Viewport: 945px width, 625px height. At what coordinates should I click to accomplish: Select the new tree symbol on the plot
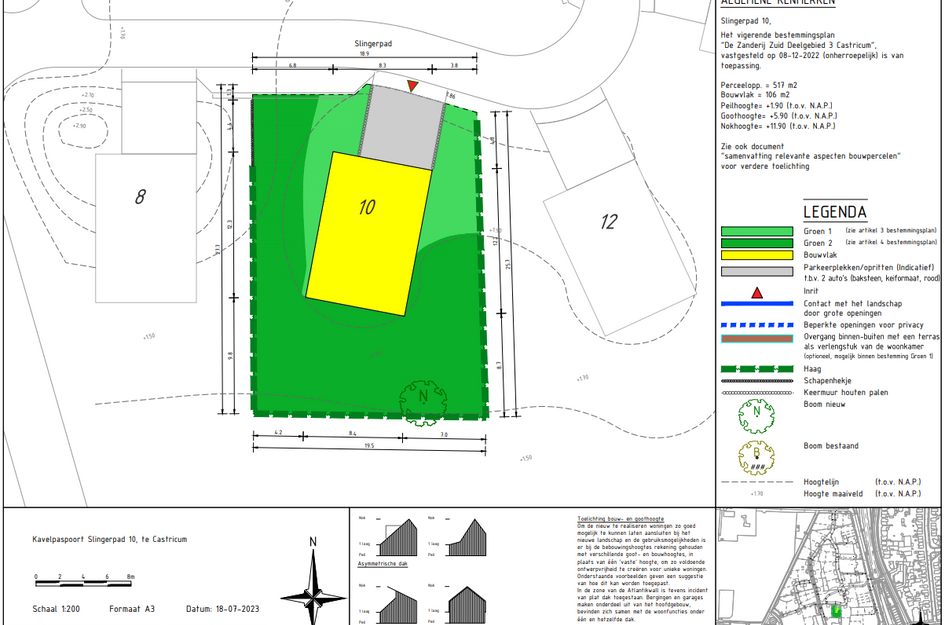pos(423,401)
